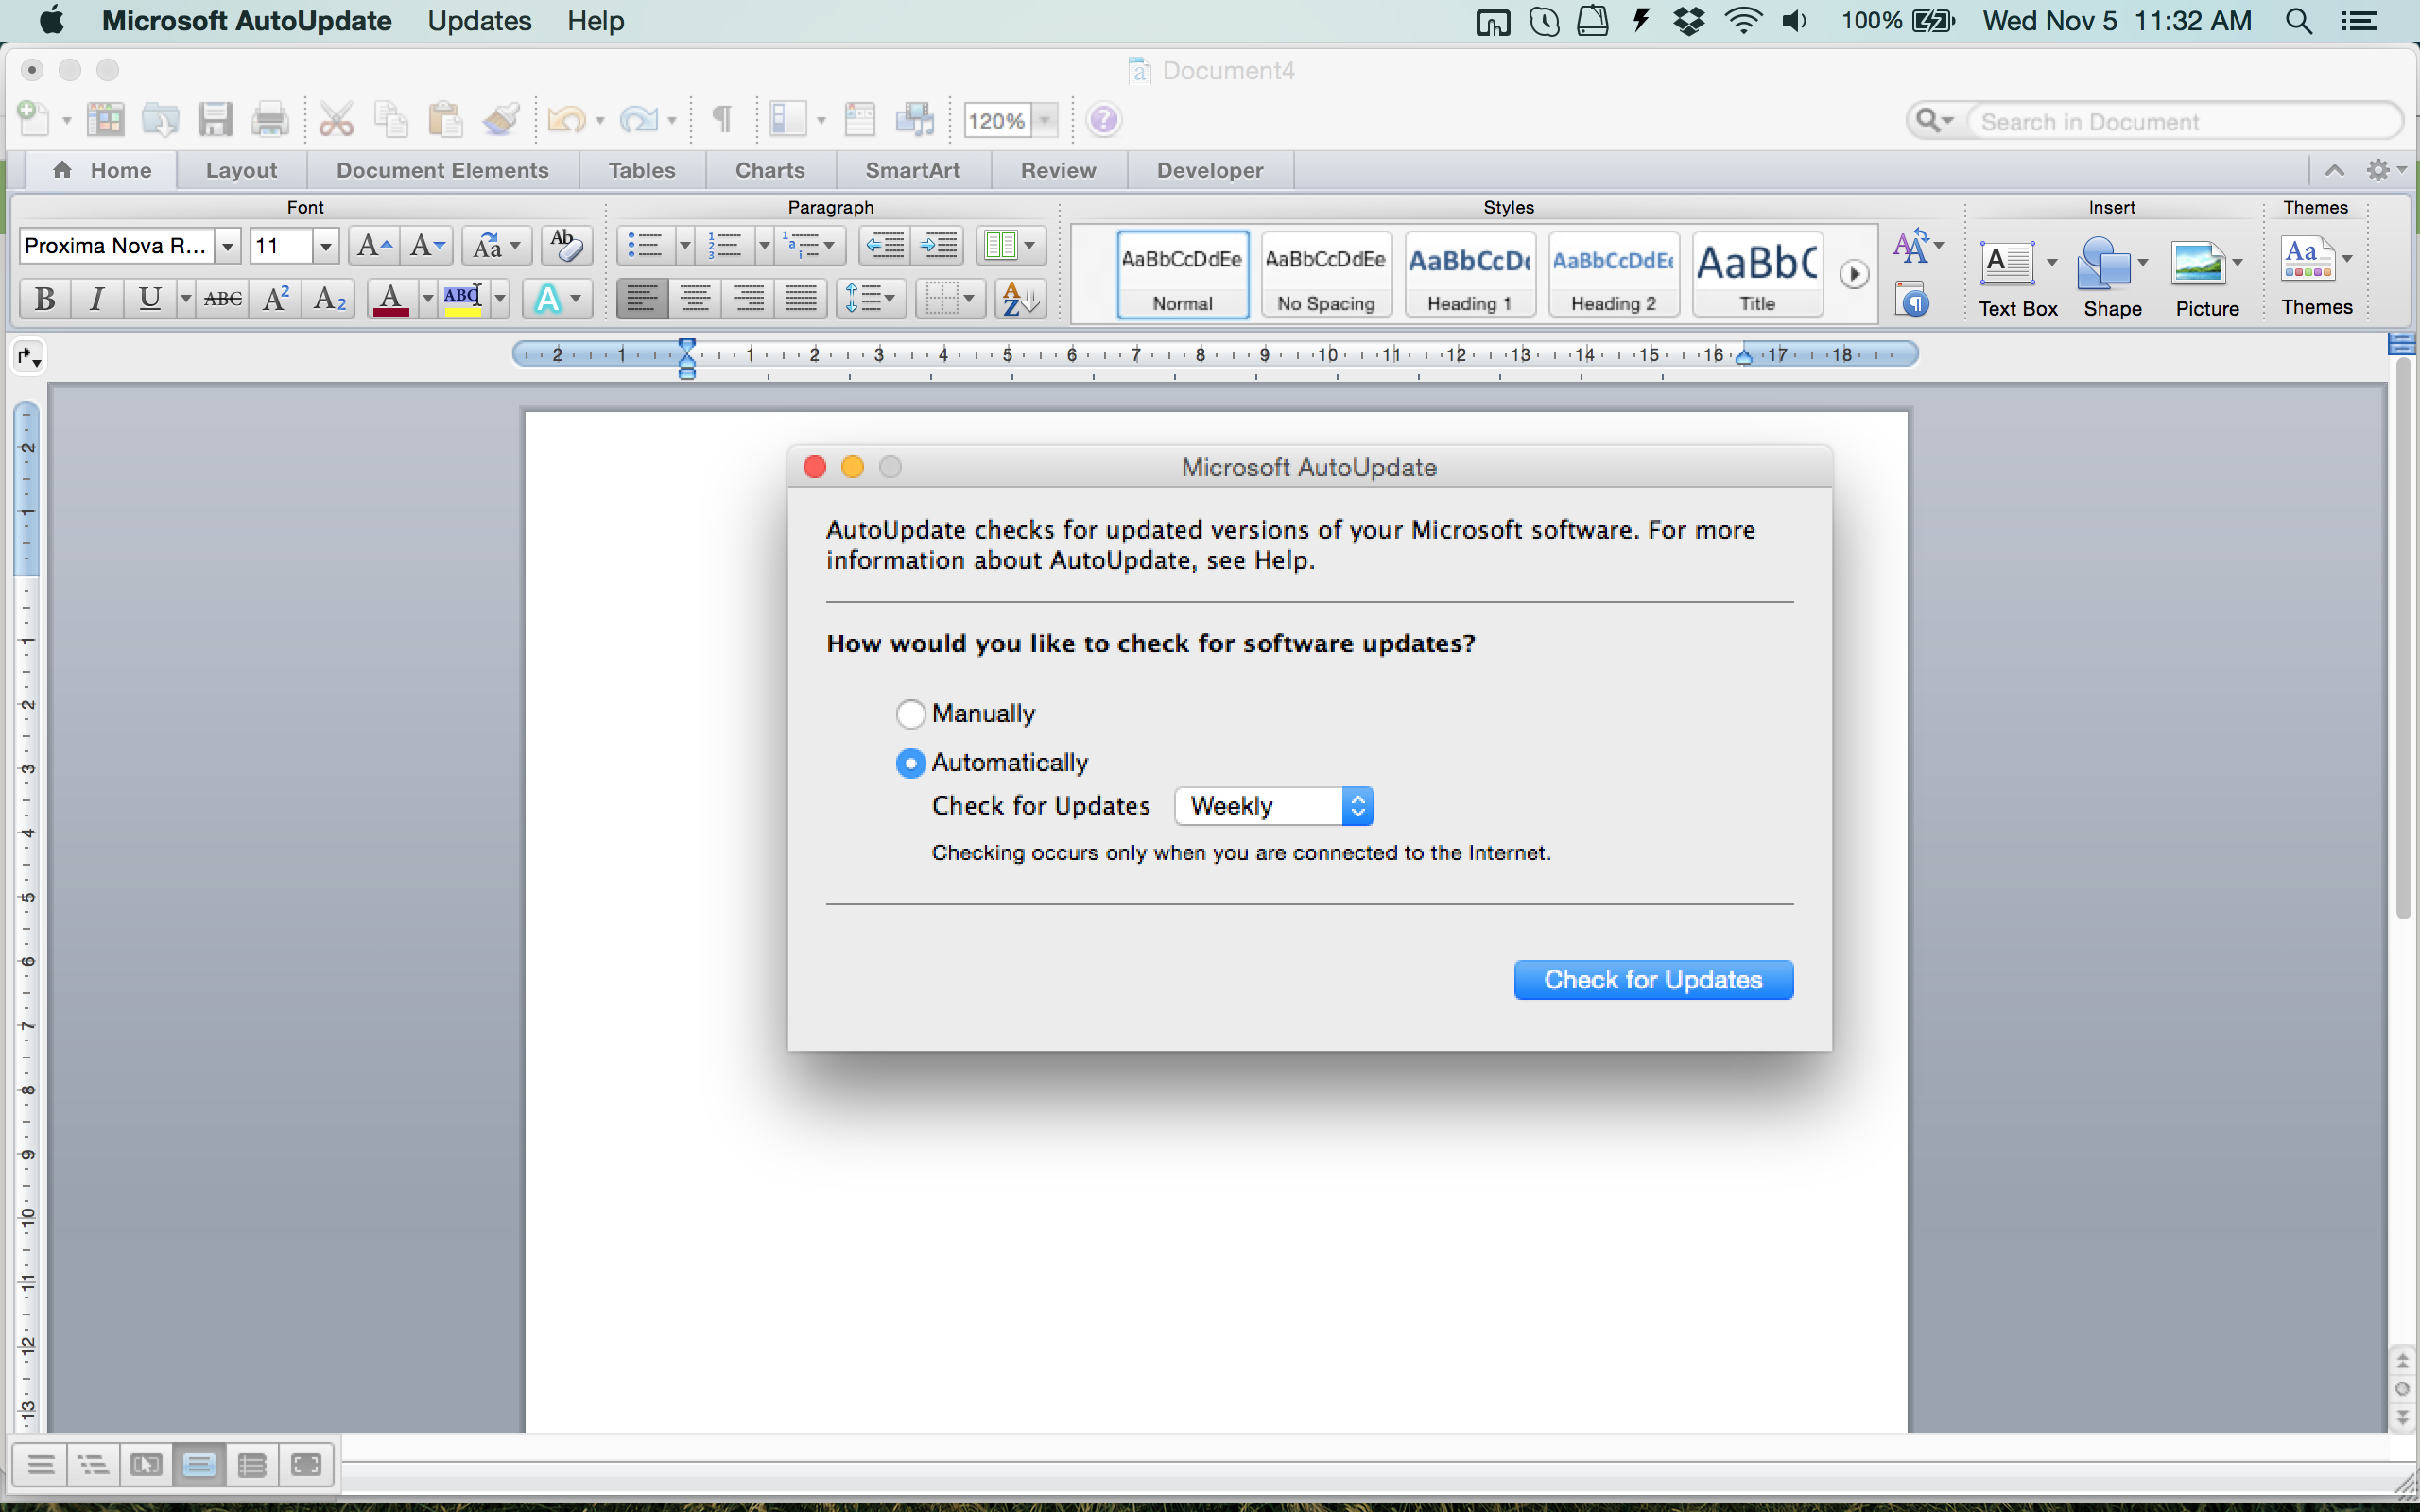Open Spotlight search in menu bar
Screen dimensions: 2420x1512
pos(2299,21)
